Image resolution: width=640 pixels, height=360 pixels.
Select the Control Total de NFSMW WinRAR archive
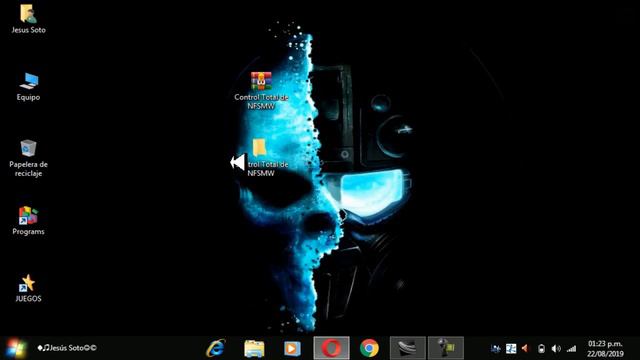click(x=261, y=91)
